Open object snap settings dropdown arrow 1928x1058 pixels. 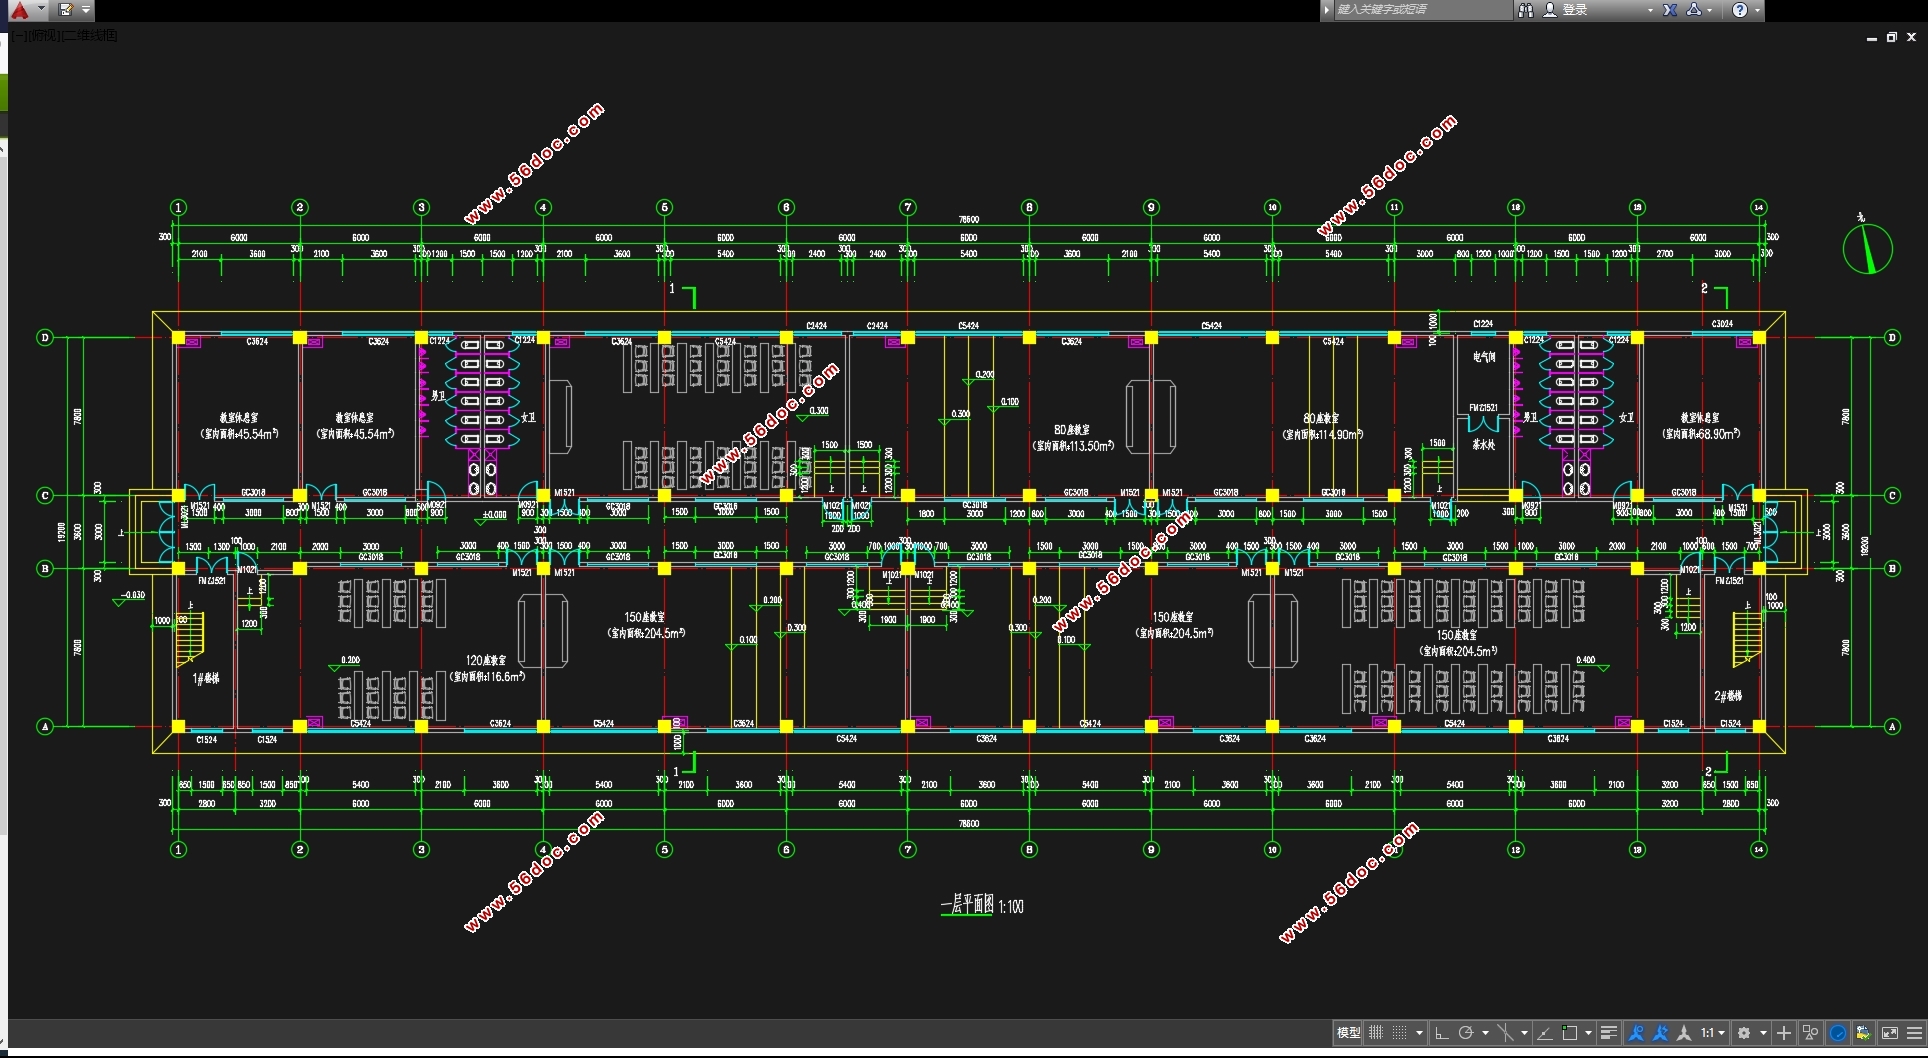(x=1588, y=1033)
